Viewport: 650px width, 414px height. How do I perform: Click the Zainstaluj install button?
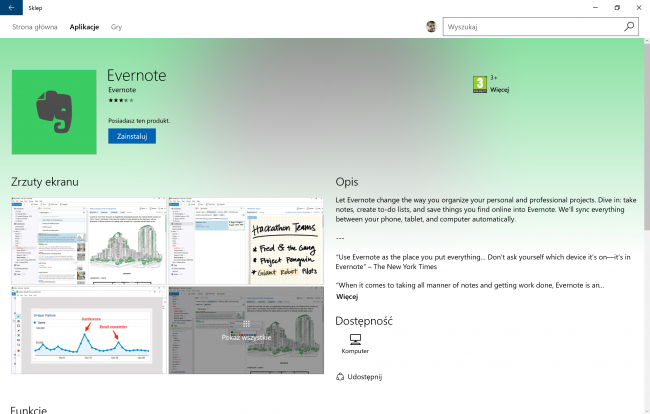coord(132,136)
